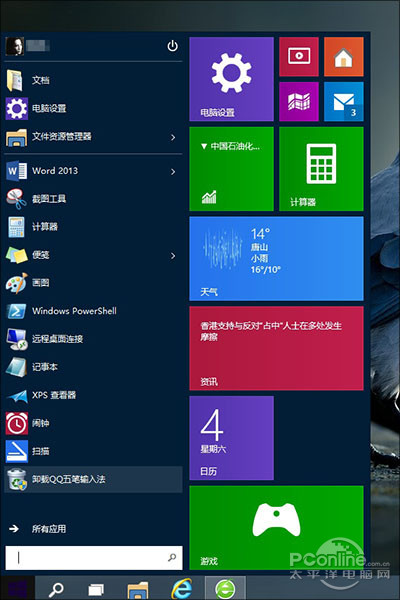Launch Internet Explorer from taskbar

[x=181, y=589]
